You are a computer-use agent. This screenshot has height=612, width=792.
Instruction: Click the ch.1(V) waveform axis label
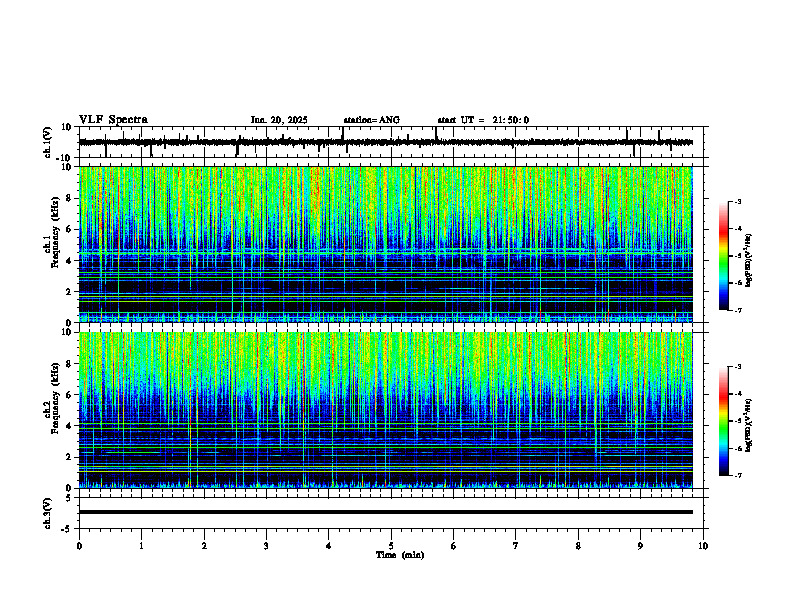click(x=47, y=142)
